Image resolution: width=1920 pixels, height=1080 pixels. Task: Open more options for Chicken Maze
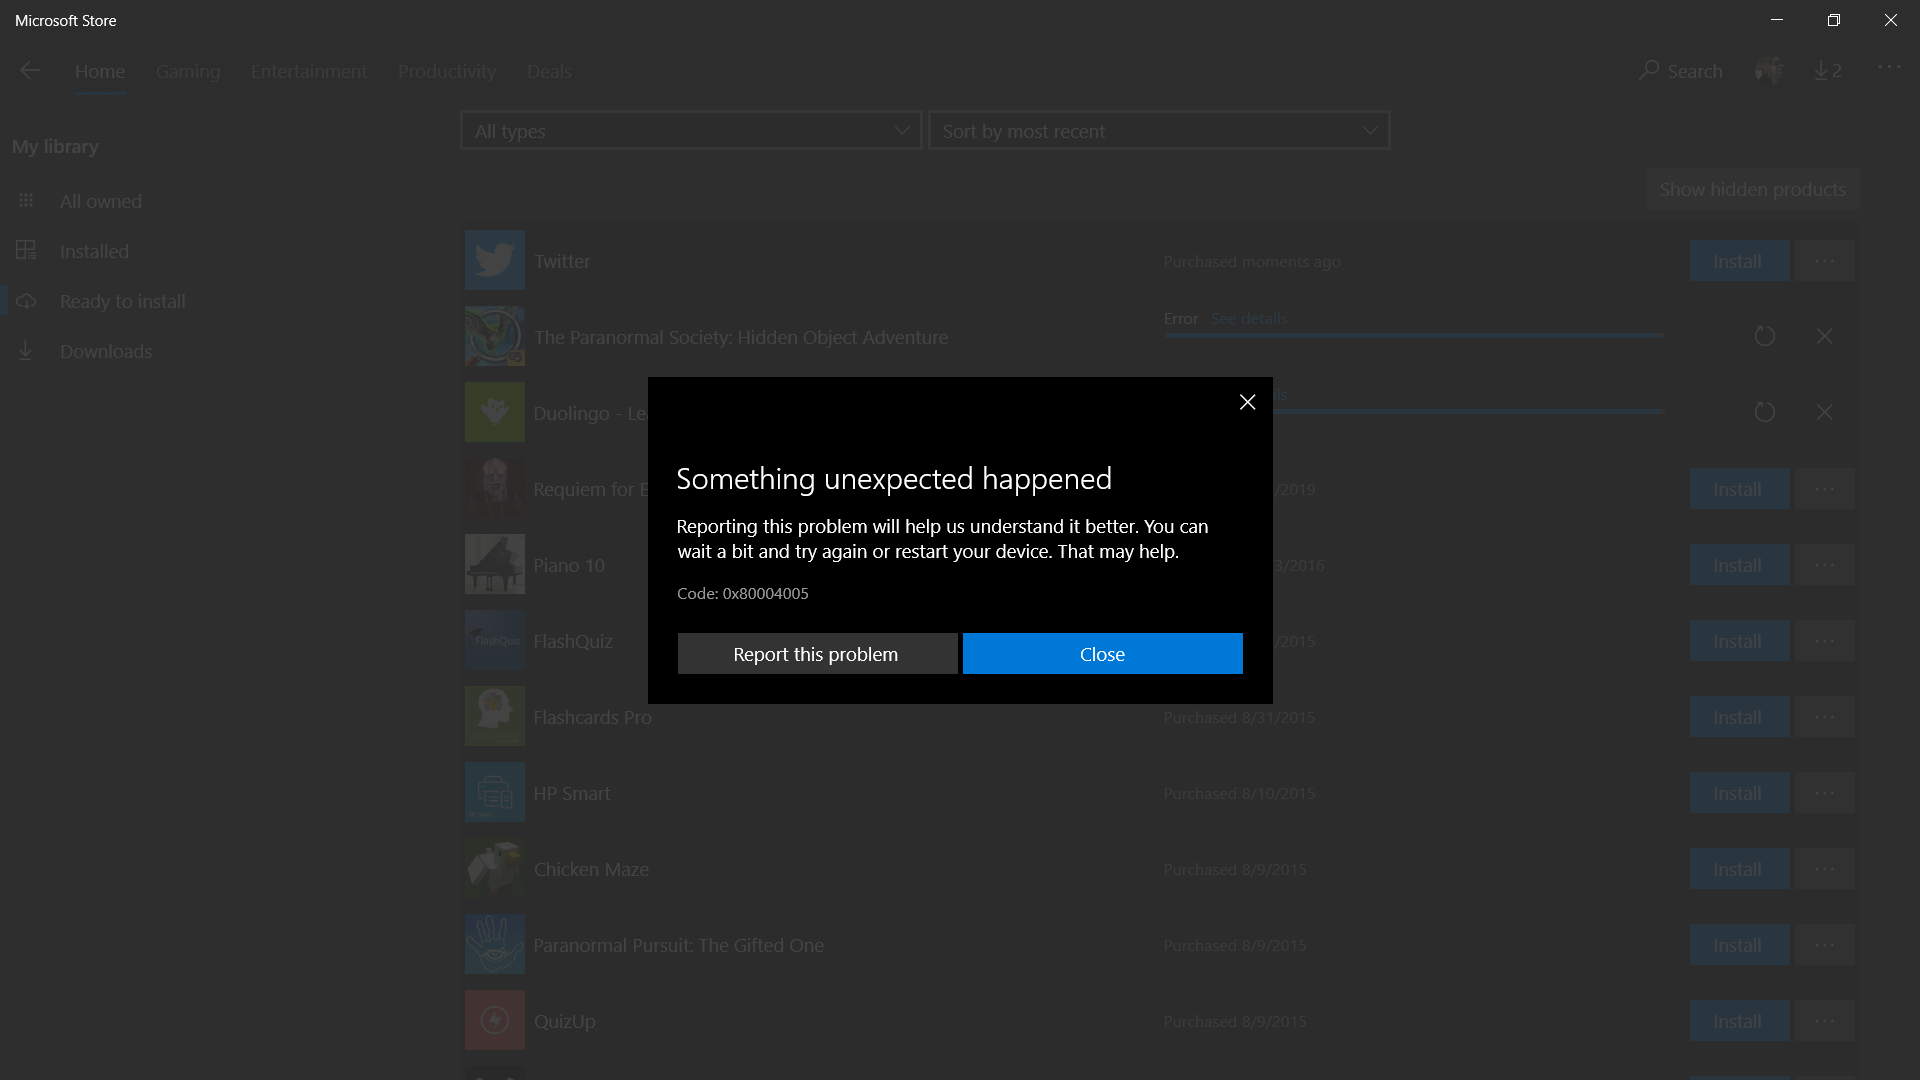coord(1825,869)
